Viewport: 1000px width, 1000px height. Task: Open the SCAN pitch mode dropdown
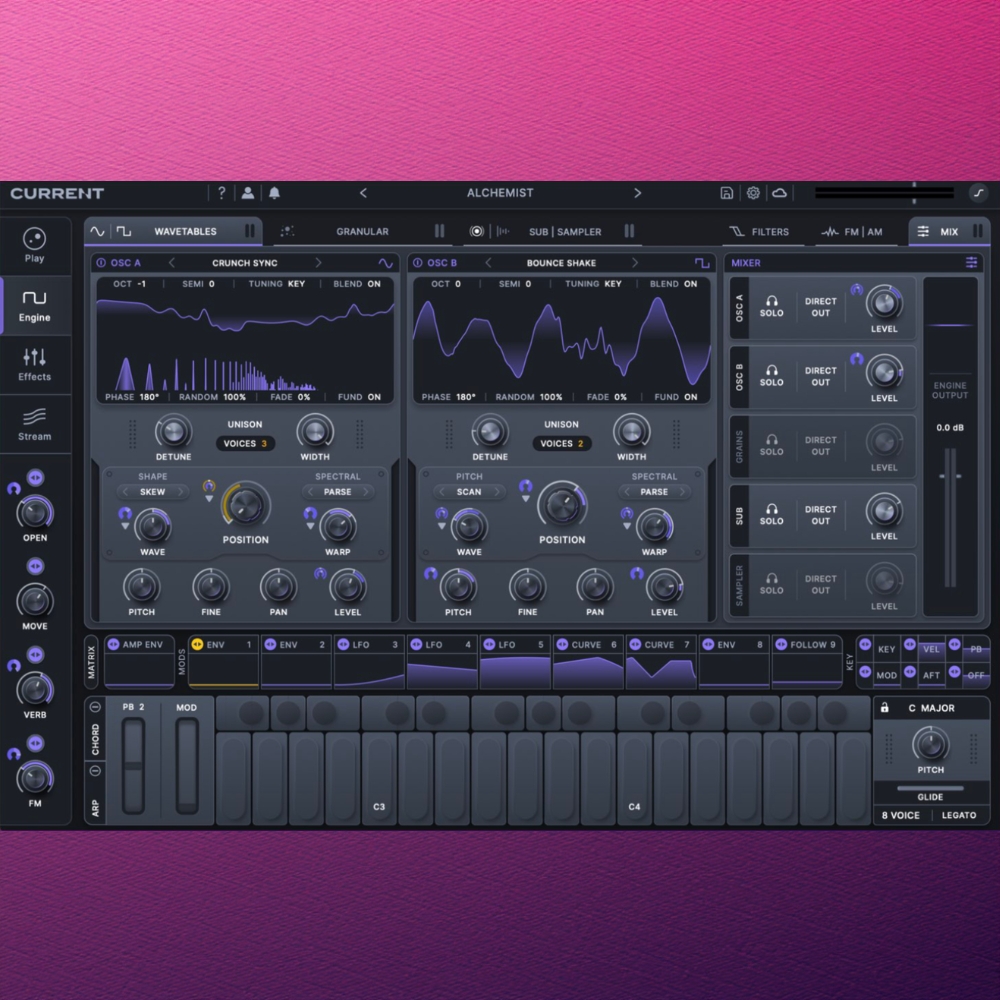(x=469, y=492)
